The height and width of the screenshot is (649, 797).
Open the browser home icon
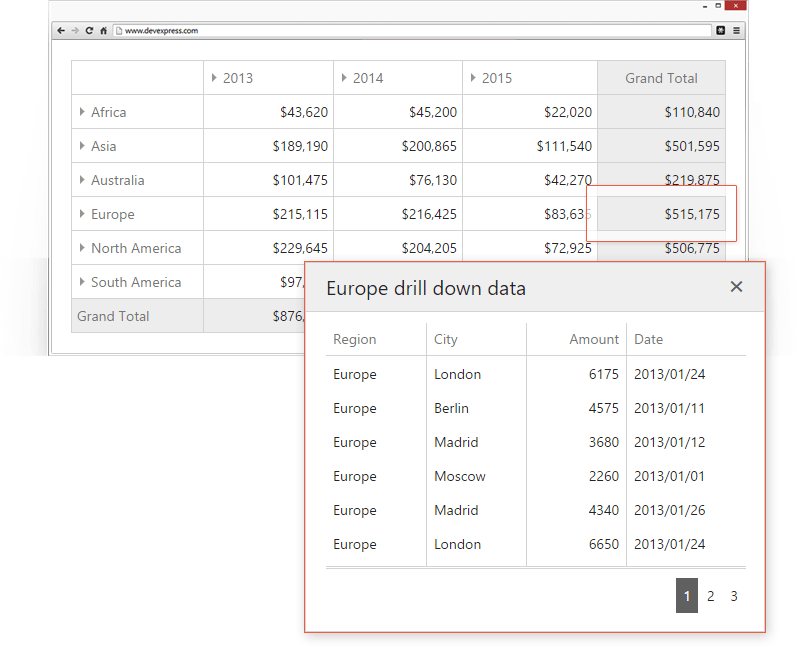click(x=103, y=30)
